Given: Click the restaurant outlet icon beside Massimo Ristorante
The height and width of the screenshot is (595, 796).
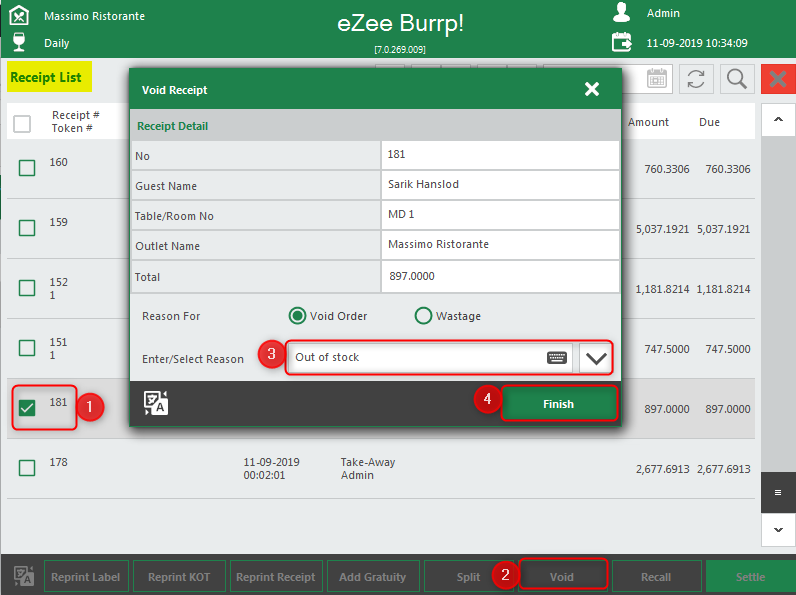Looking at the screenshot, I should point(19,15).
